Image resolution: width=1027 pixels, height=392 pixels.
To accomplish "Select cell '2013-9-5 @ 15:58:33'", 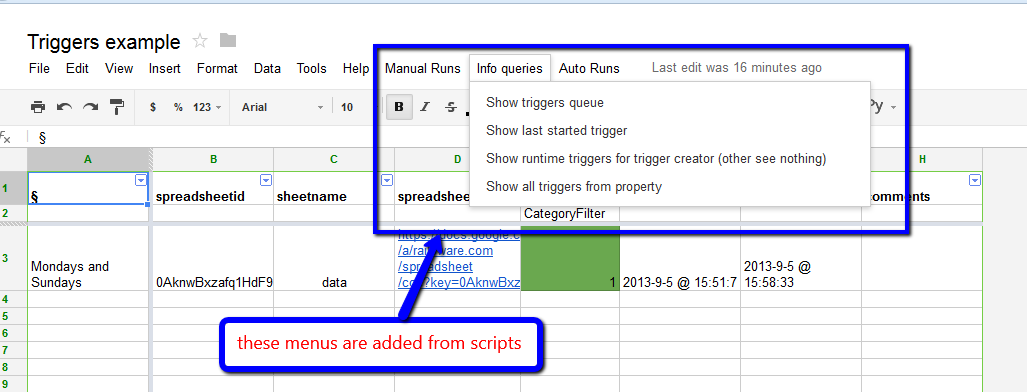I will [801, 259].
